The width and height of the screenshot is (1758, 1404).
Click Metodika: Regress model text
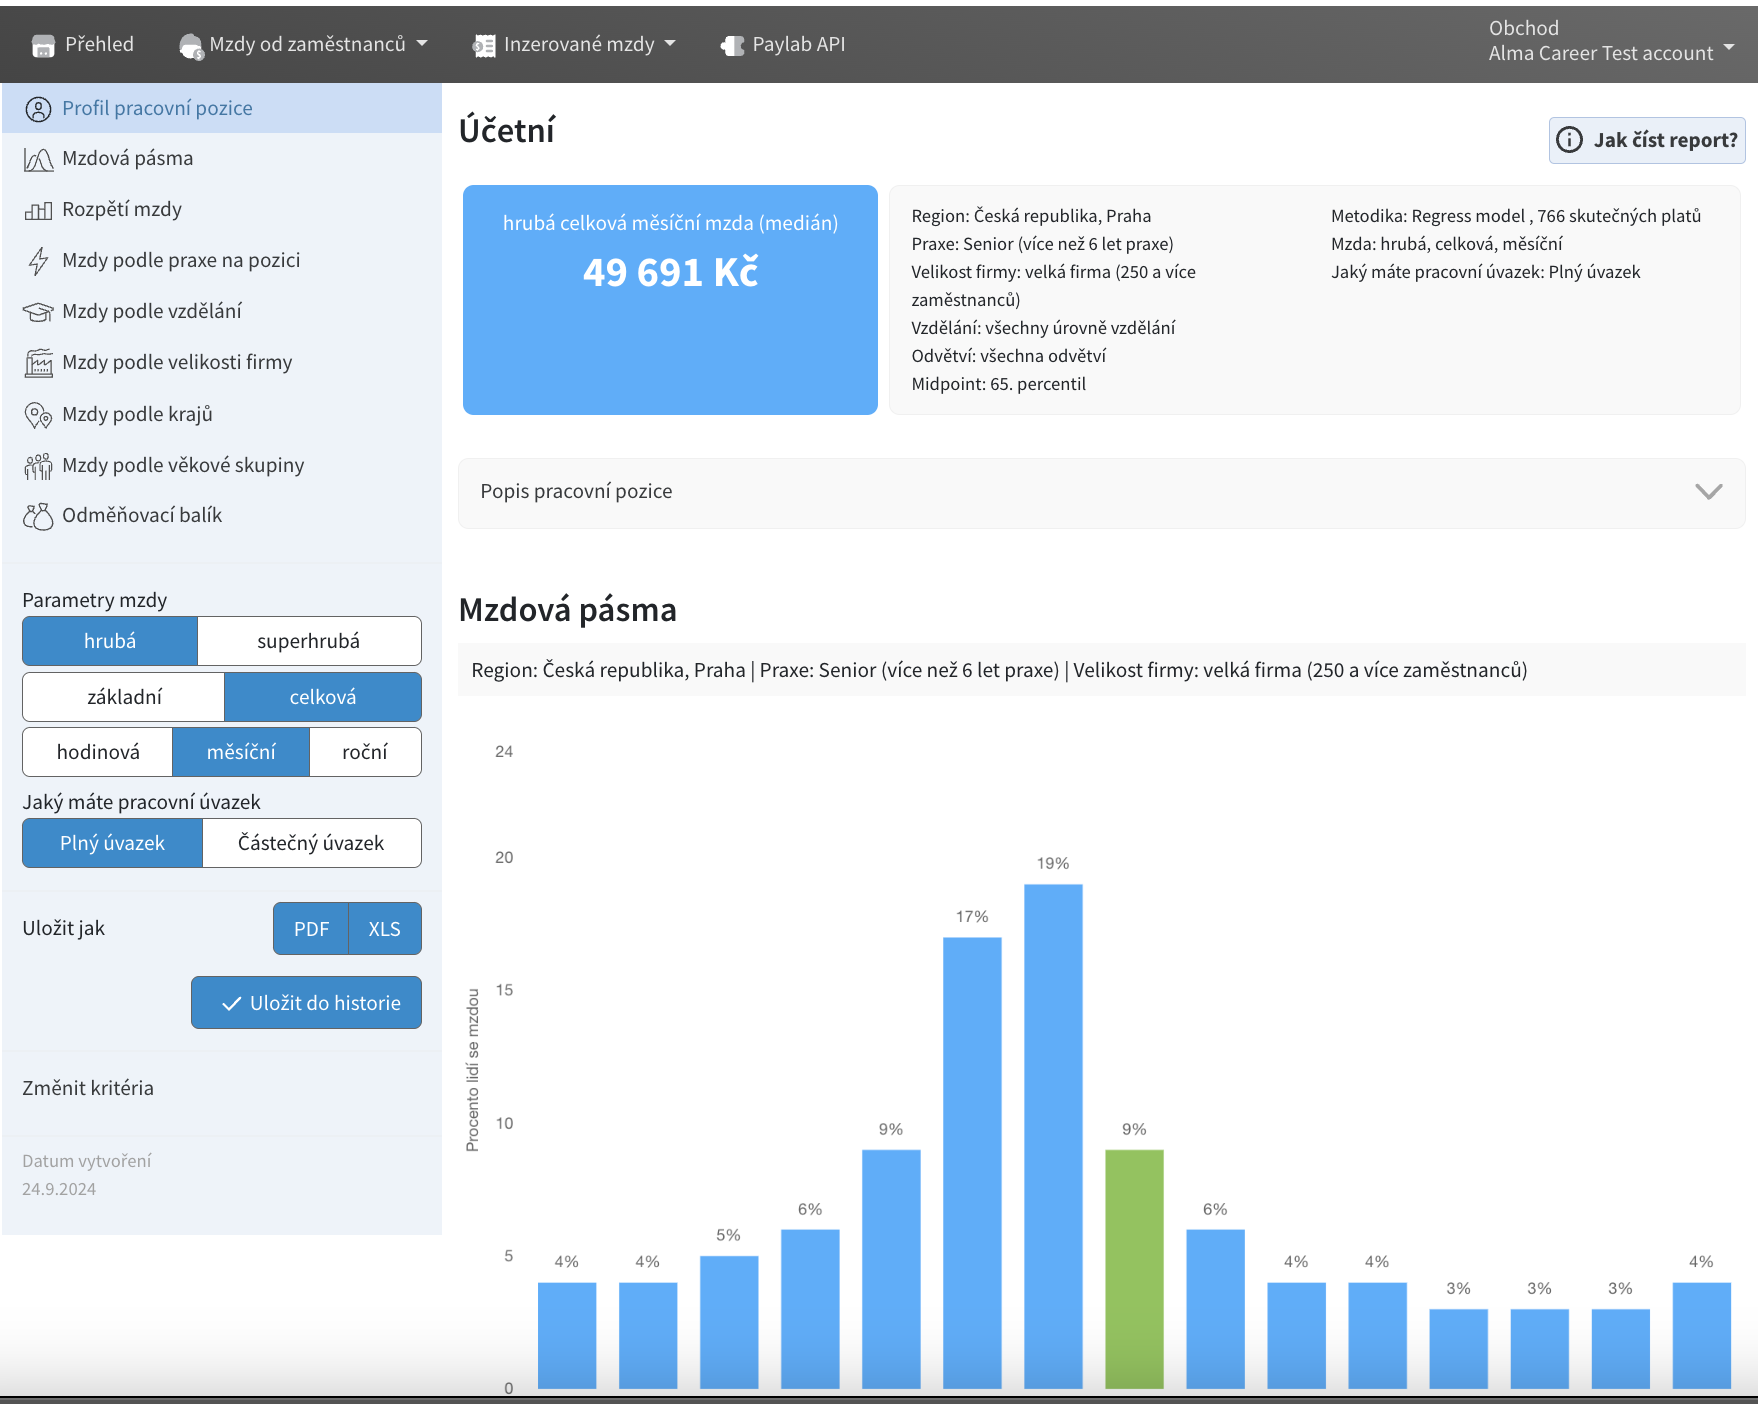pos(1516,217)
